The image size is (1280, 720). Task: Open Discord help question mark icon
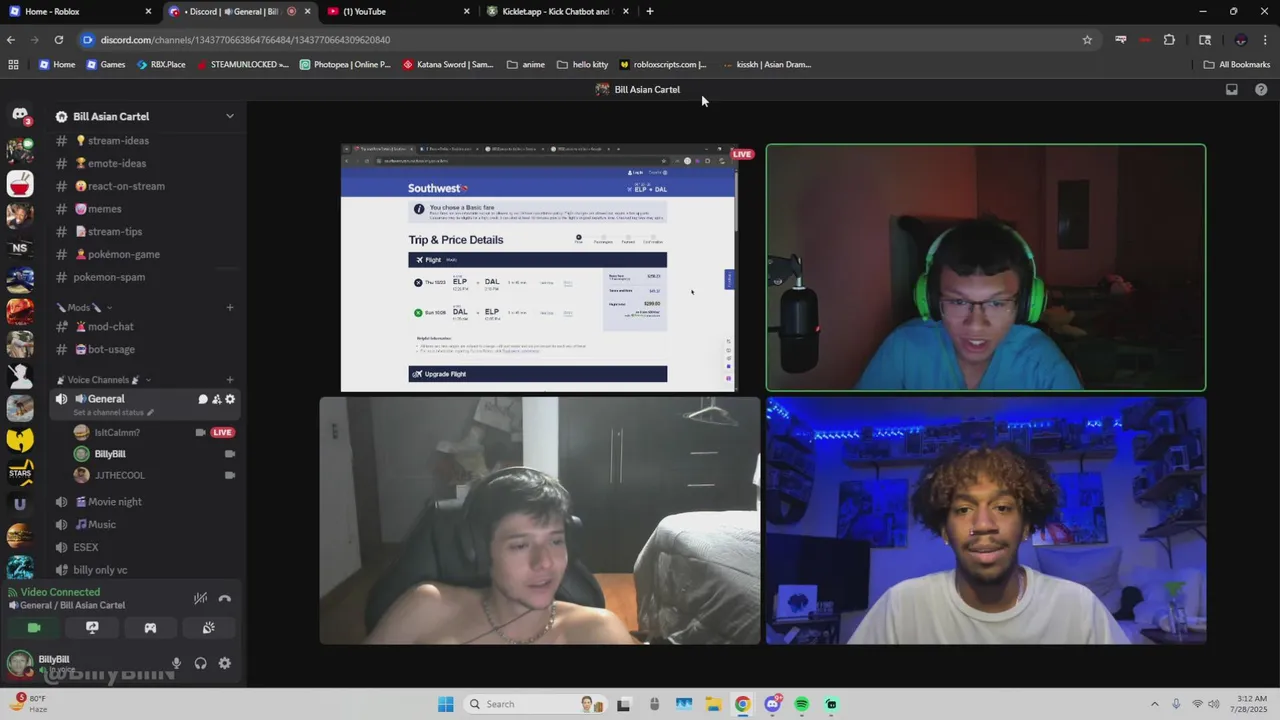[x=1261, y=89]
